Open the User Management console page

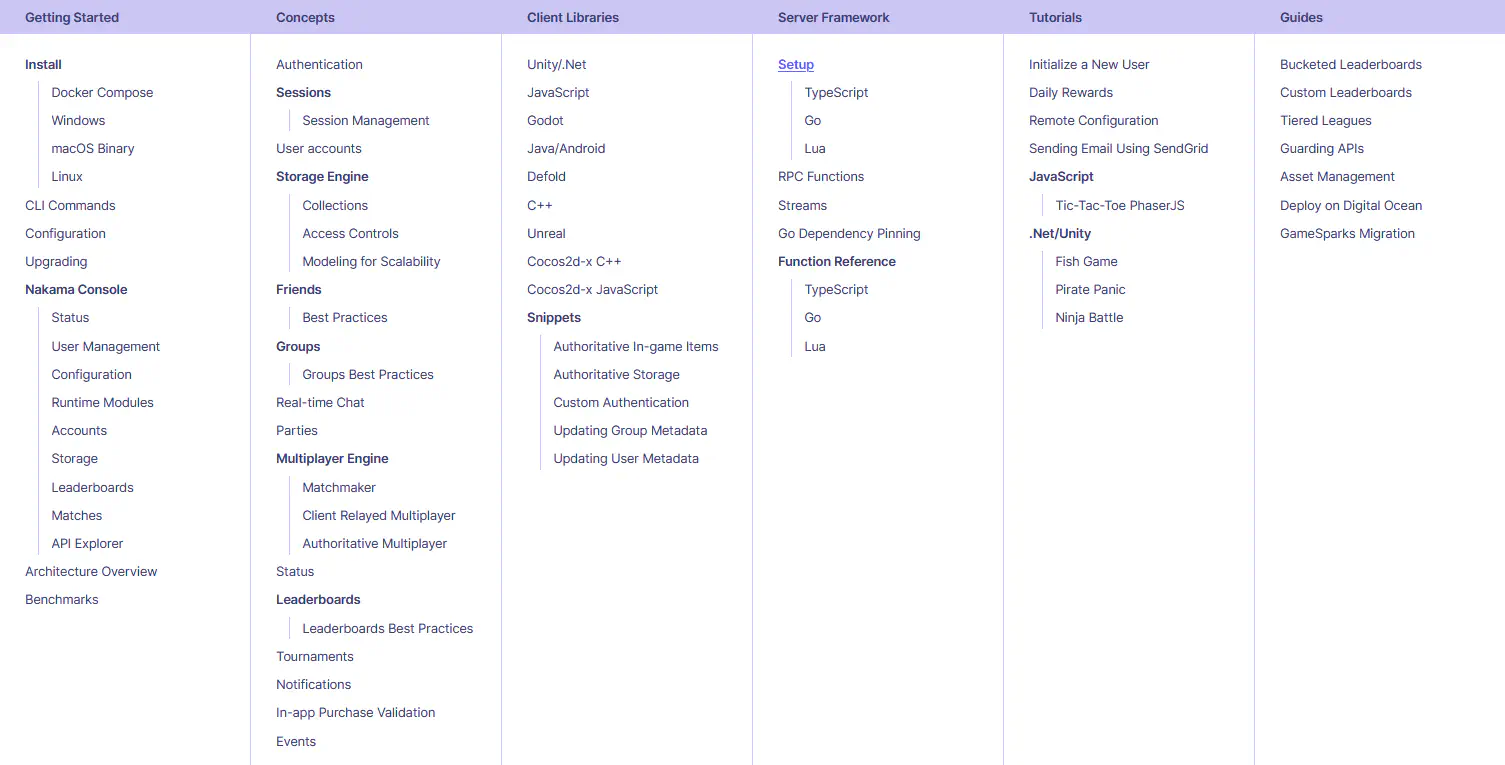coord(106,346)
